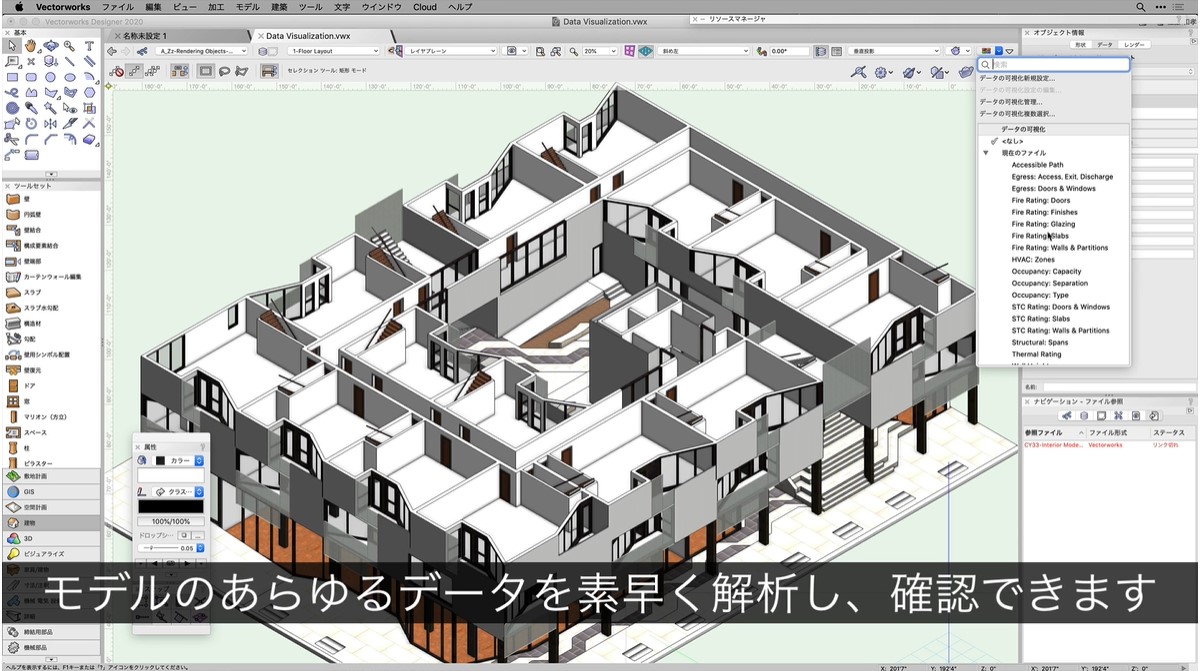Select HVAC: Zones visualization
Viewport: 1200px width, 671px height.
coord(1032,259)
